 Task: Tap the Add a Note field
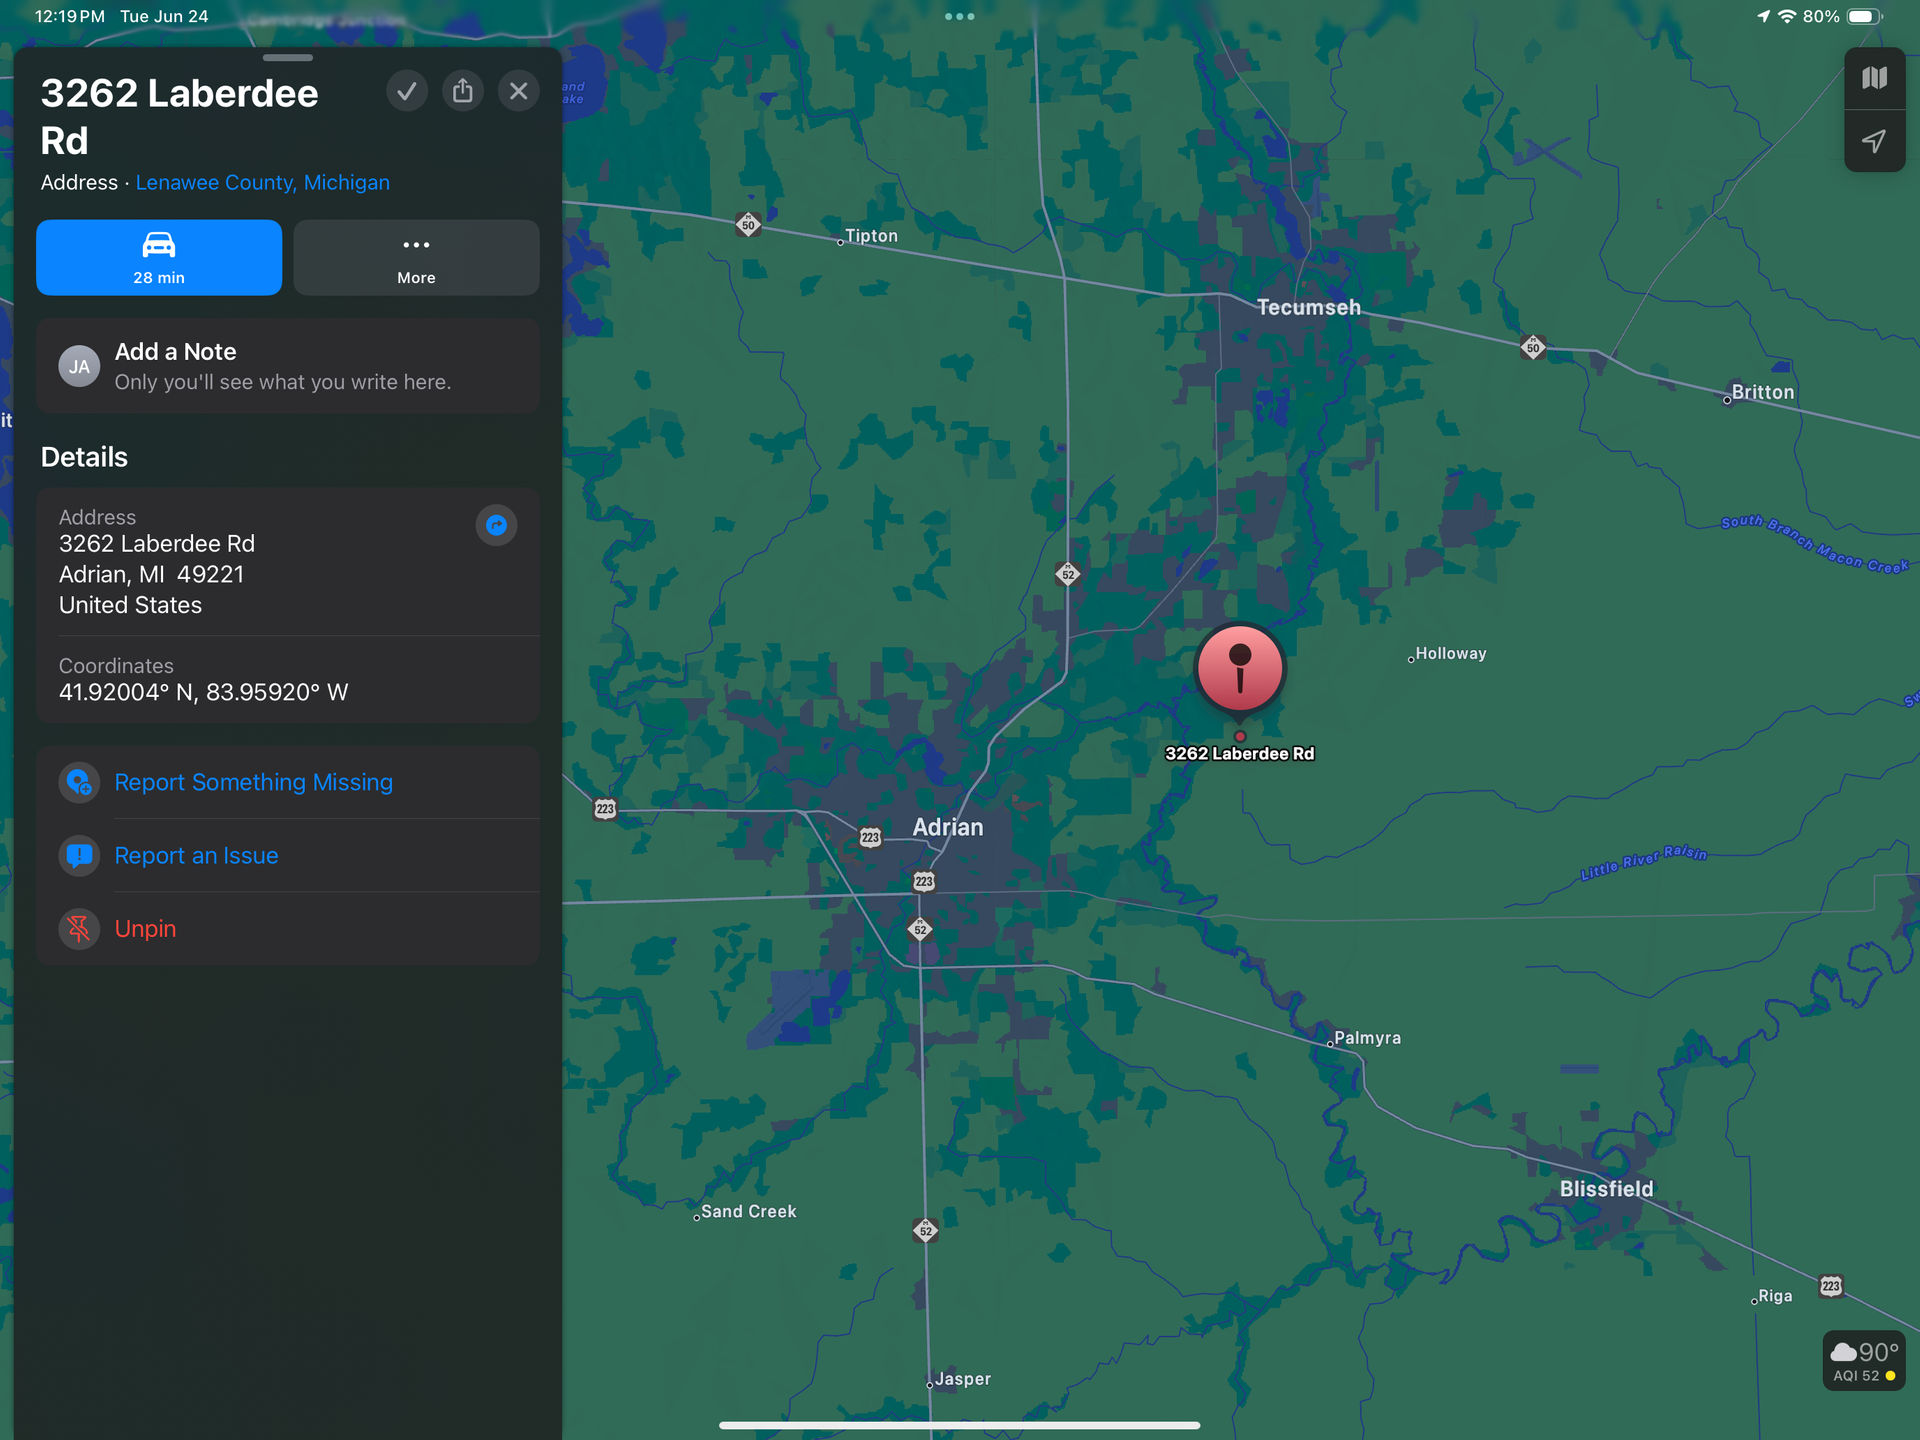[x=288, y=366]
